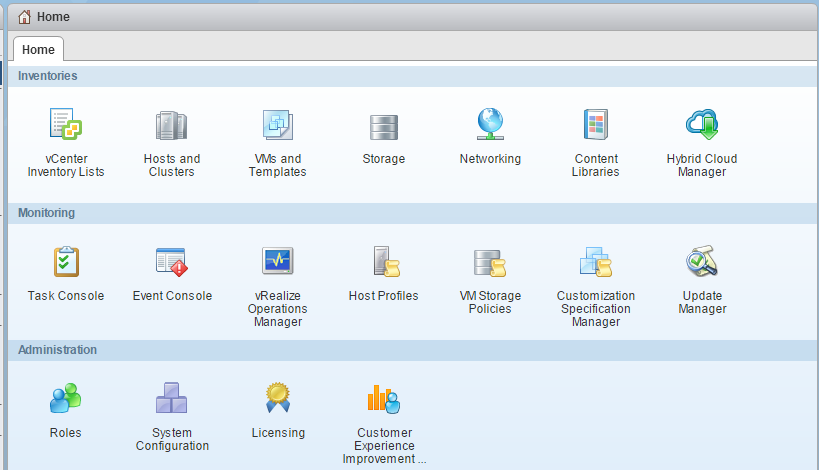The width and height of the screenshot is (819, 470).
Task: Open vCenter Inventory Lists icon
Action: pos(66,125)
